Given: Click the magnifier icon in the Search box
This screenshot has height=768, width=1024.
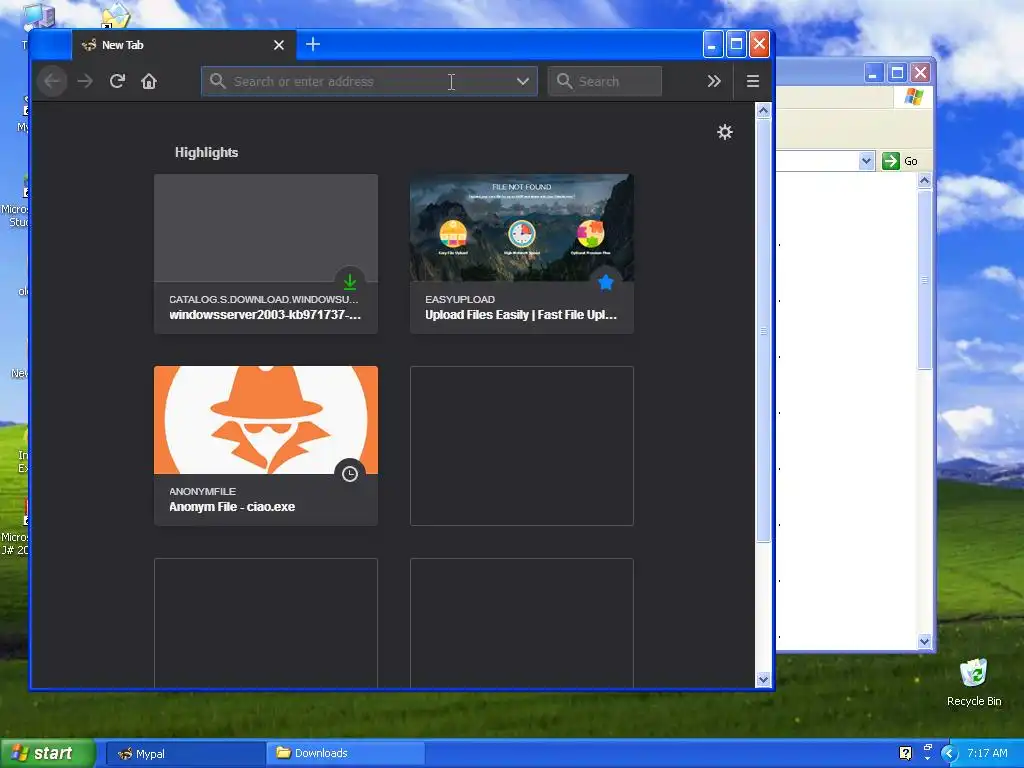Looking at the screenshot, I should click(564, 82).
